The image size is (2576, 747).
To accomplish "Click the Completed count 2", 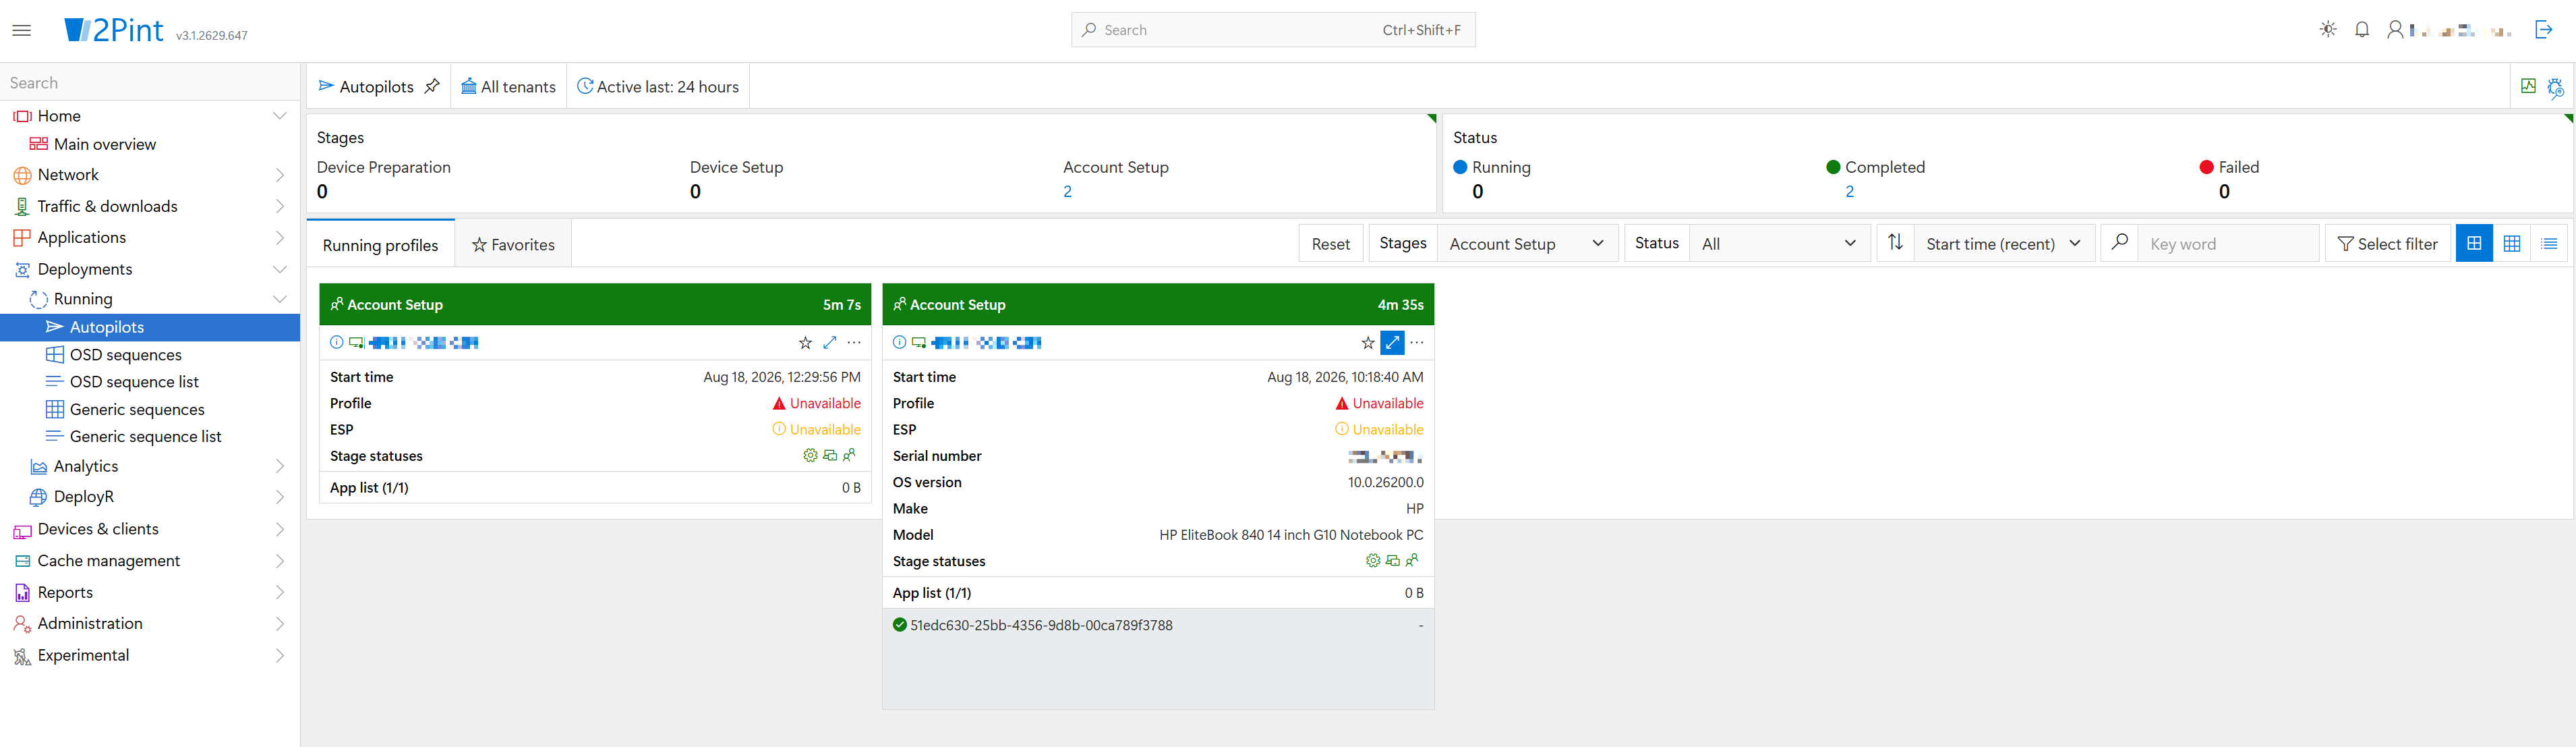I will (x=1850, y=192).
